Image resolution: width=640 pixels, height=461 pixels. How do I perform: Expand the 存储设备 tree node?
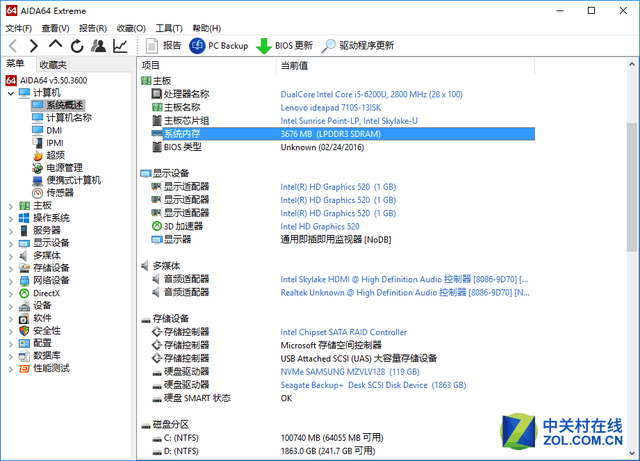click(x=11, y=269)
